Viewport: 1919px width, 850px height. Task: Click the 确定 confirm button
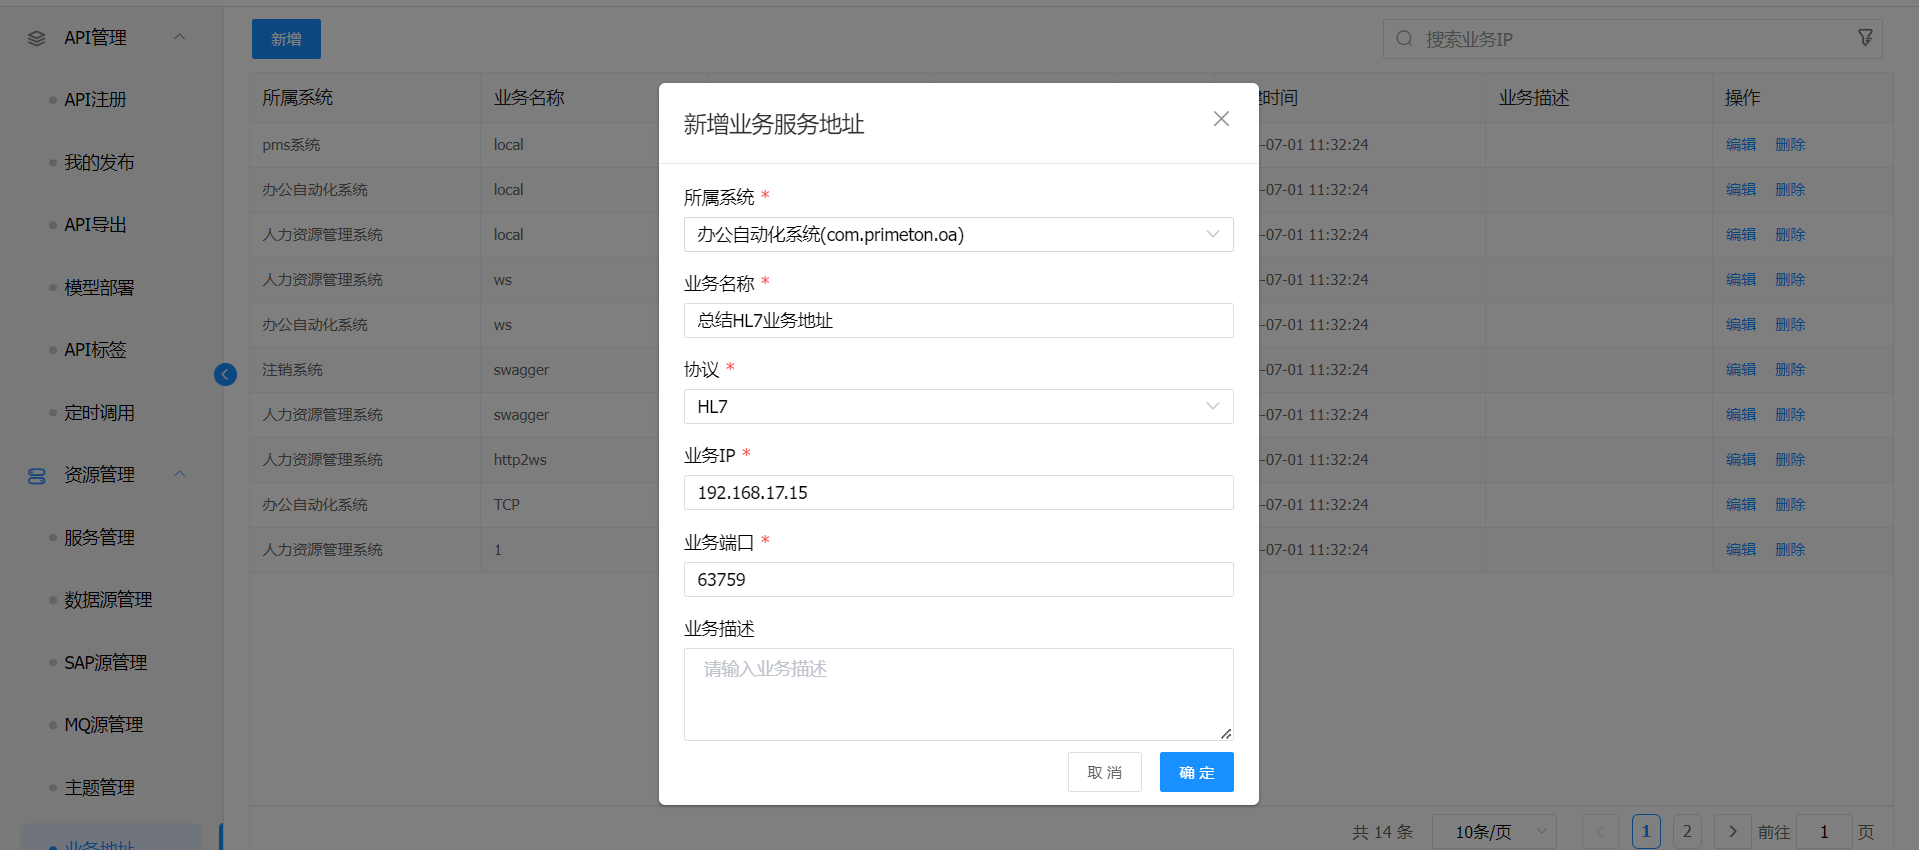[1196, 772]
